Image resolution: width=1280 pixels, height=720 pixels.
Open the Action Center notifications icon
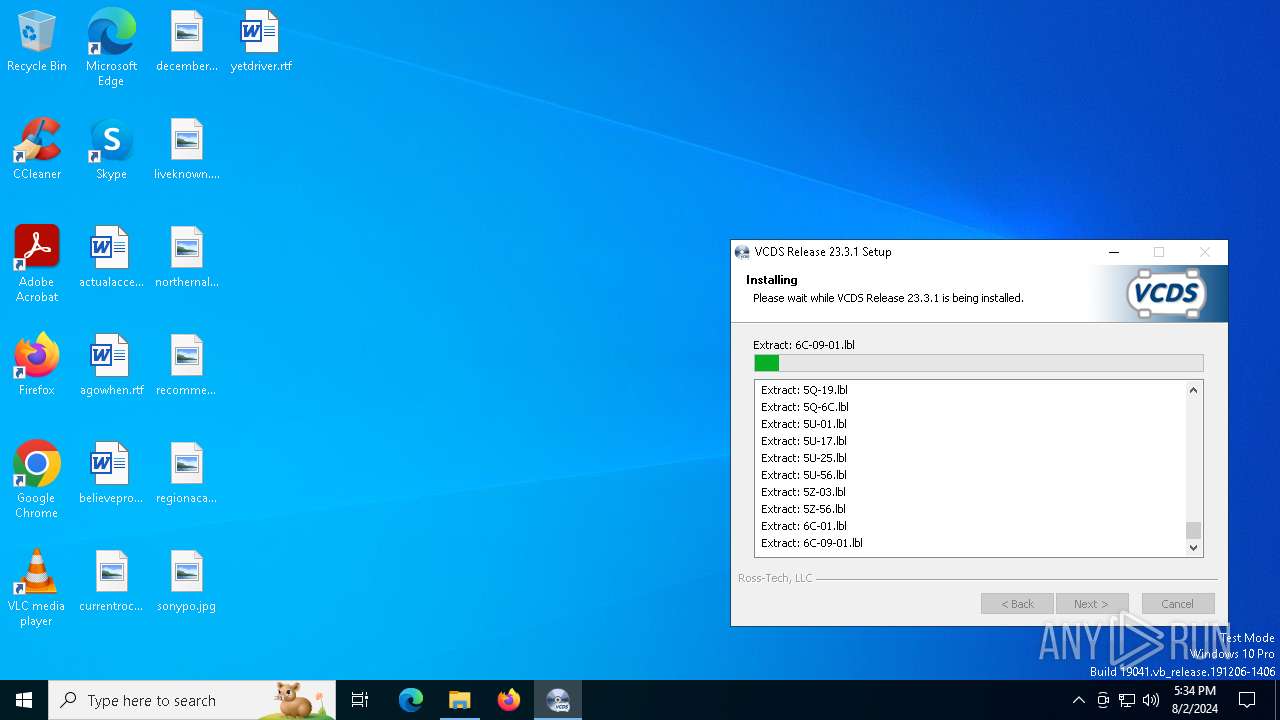tap(1247, 700)
